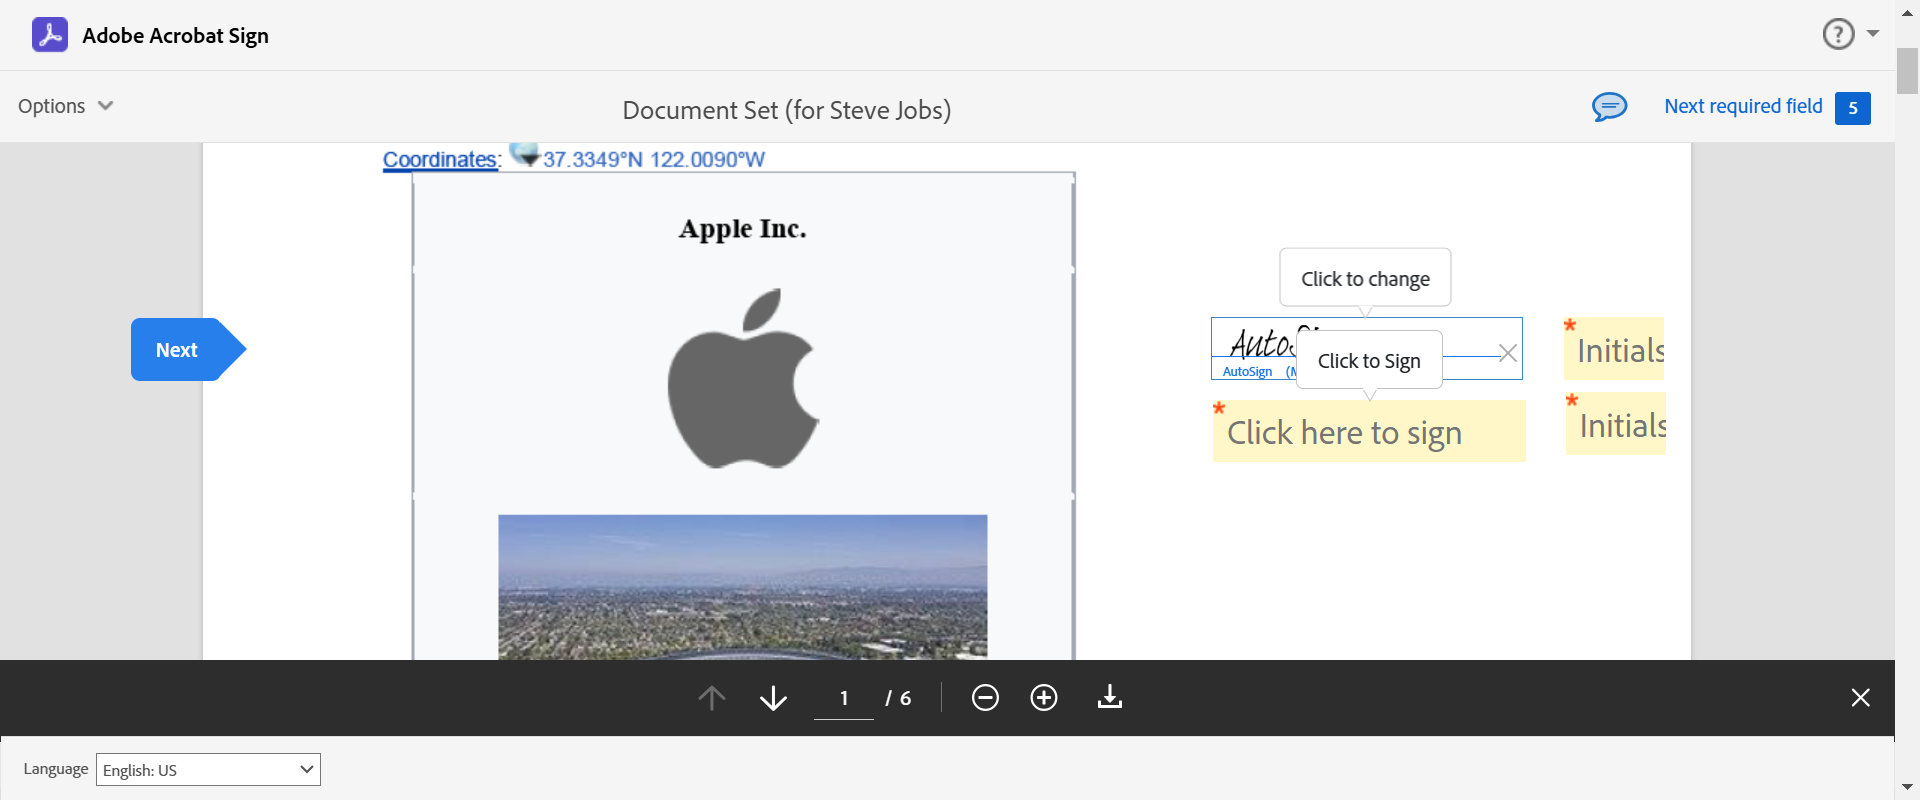Viewport: 1920px width, 800px height.
Task: Click the Apple Park aerial photo
Action: coord(743,587)
